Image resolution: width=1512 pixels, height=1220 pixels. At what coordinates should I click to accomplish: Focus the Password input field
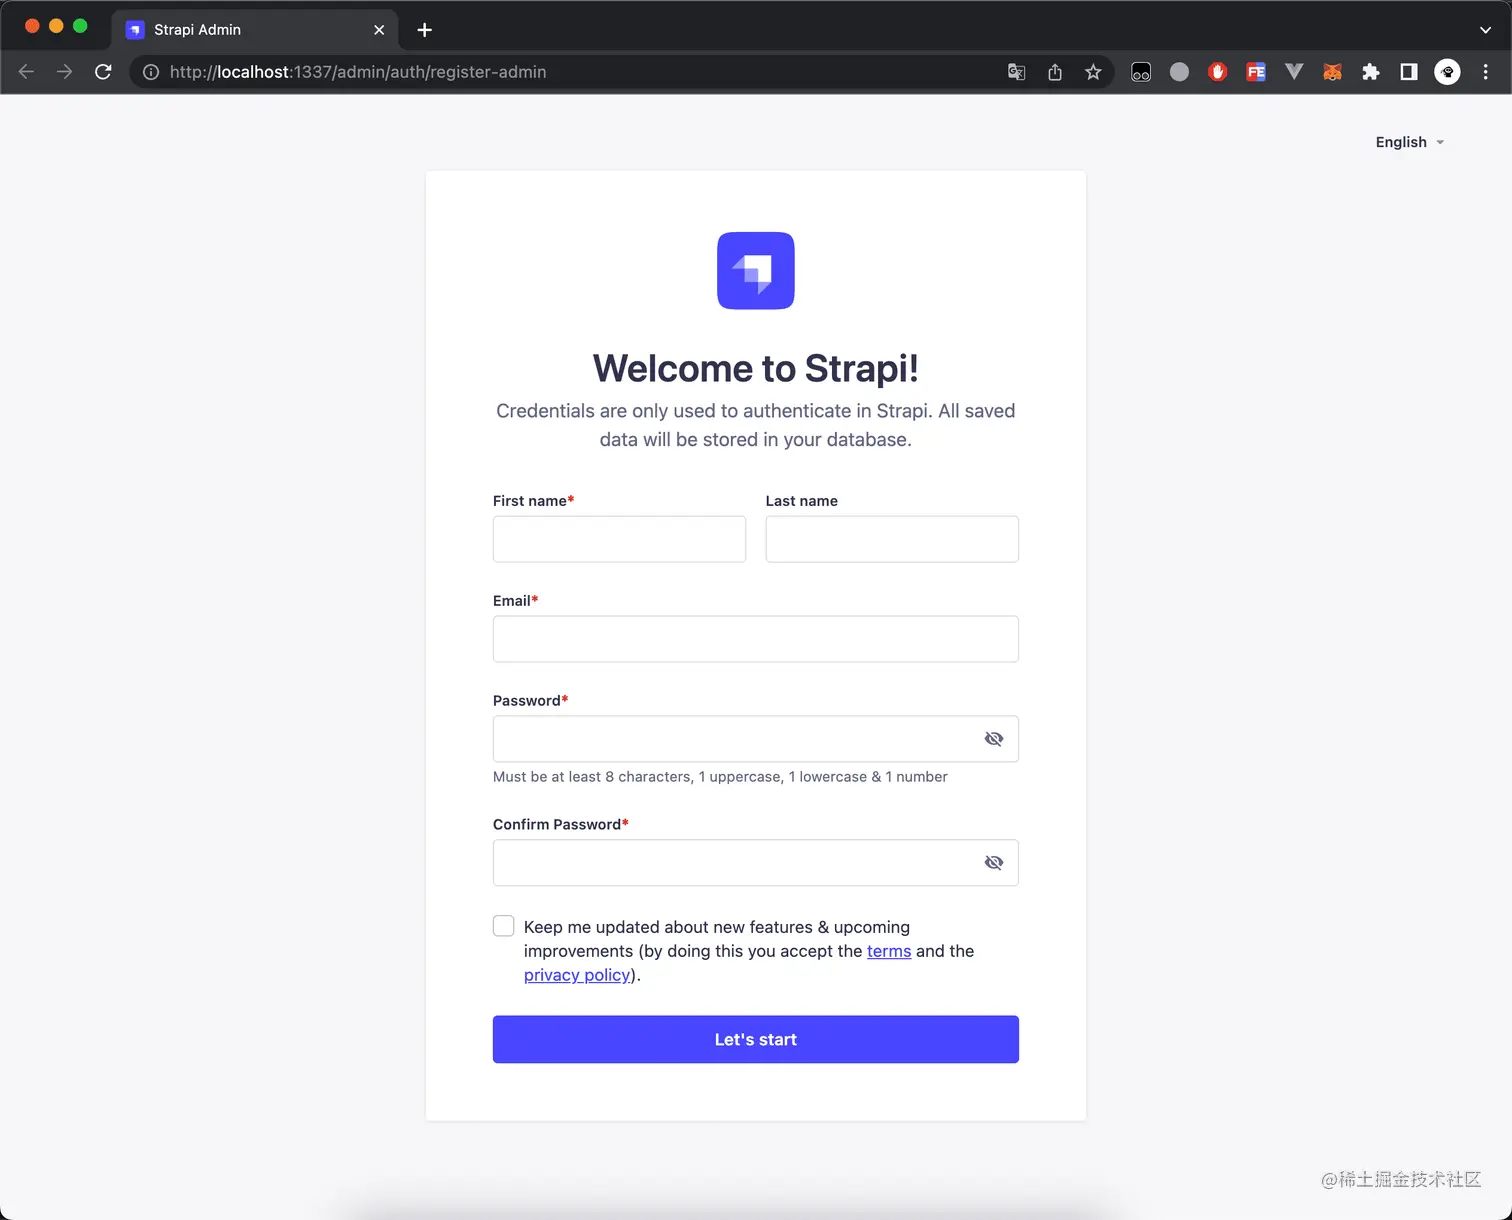(756, 739)
